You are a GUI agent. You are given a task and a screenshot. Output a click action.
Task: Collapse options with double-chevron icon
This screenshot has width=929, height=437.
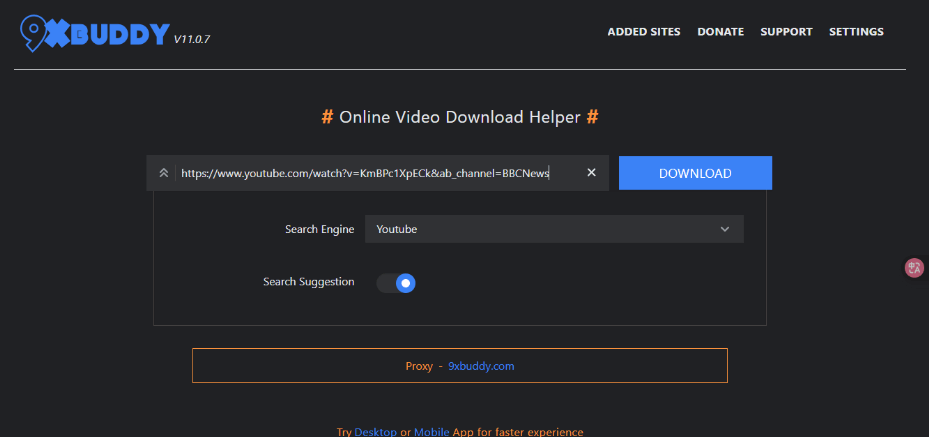tap(164, 173)
